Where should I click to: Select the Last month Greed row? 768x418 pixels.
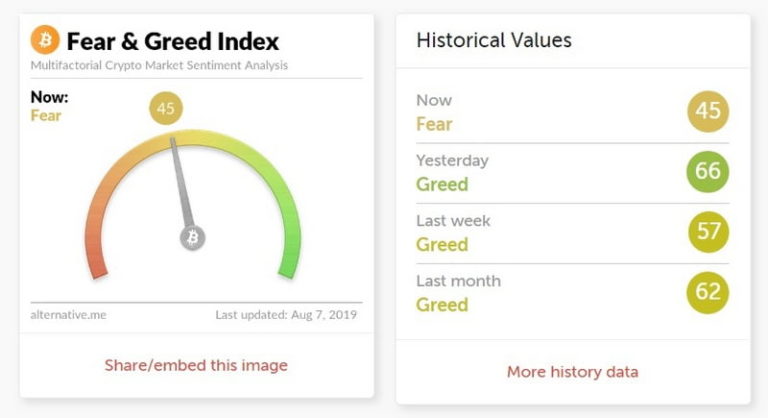coord(573,294)
